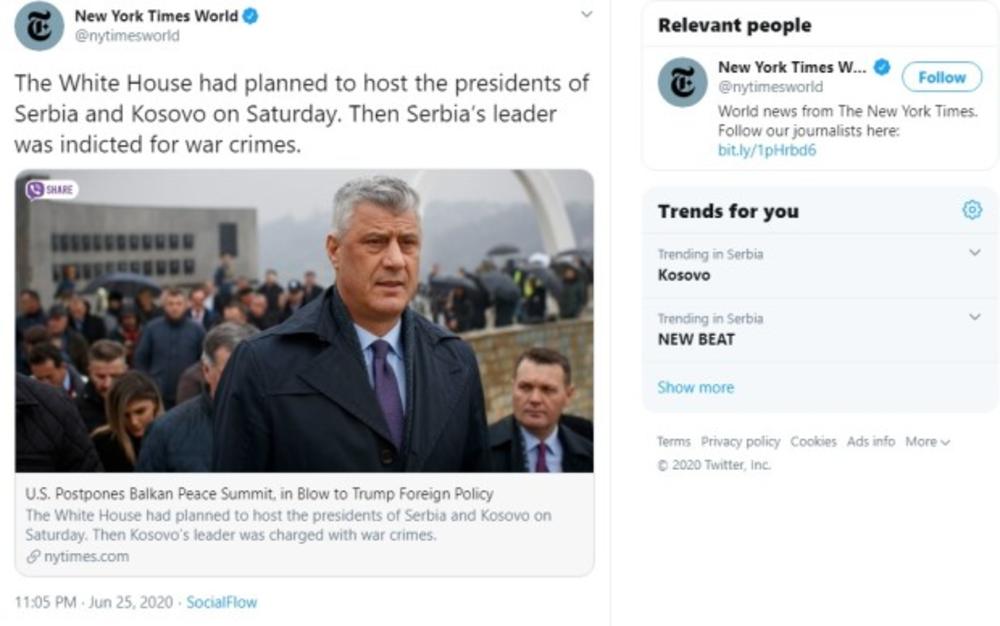1000x626 pixels.
Task: Click verified badge in Relevant people panel
Action: pos(882,68)
